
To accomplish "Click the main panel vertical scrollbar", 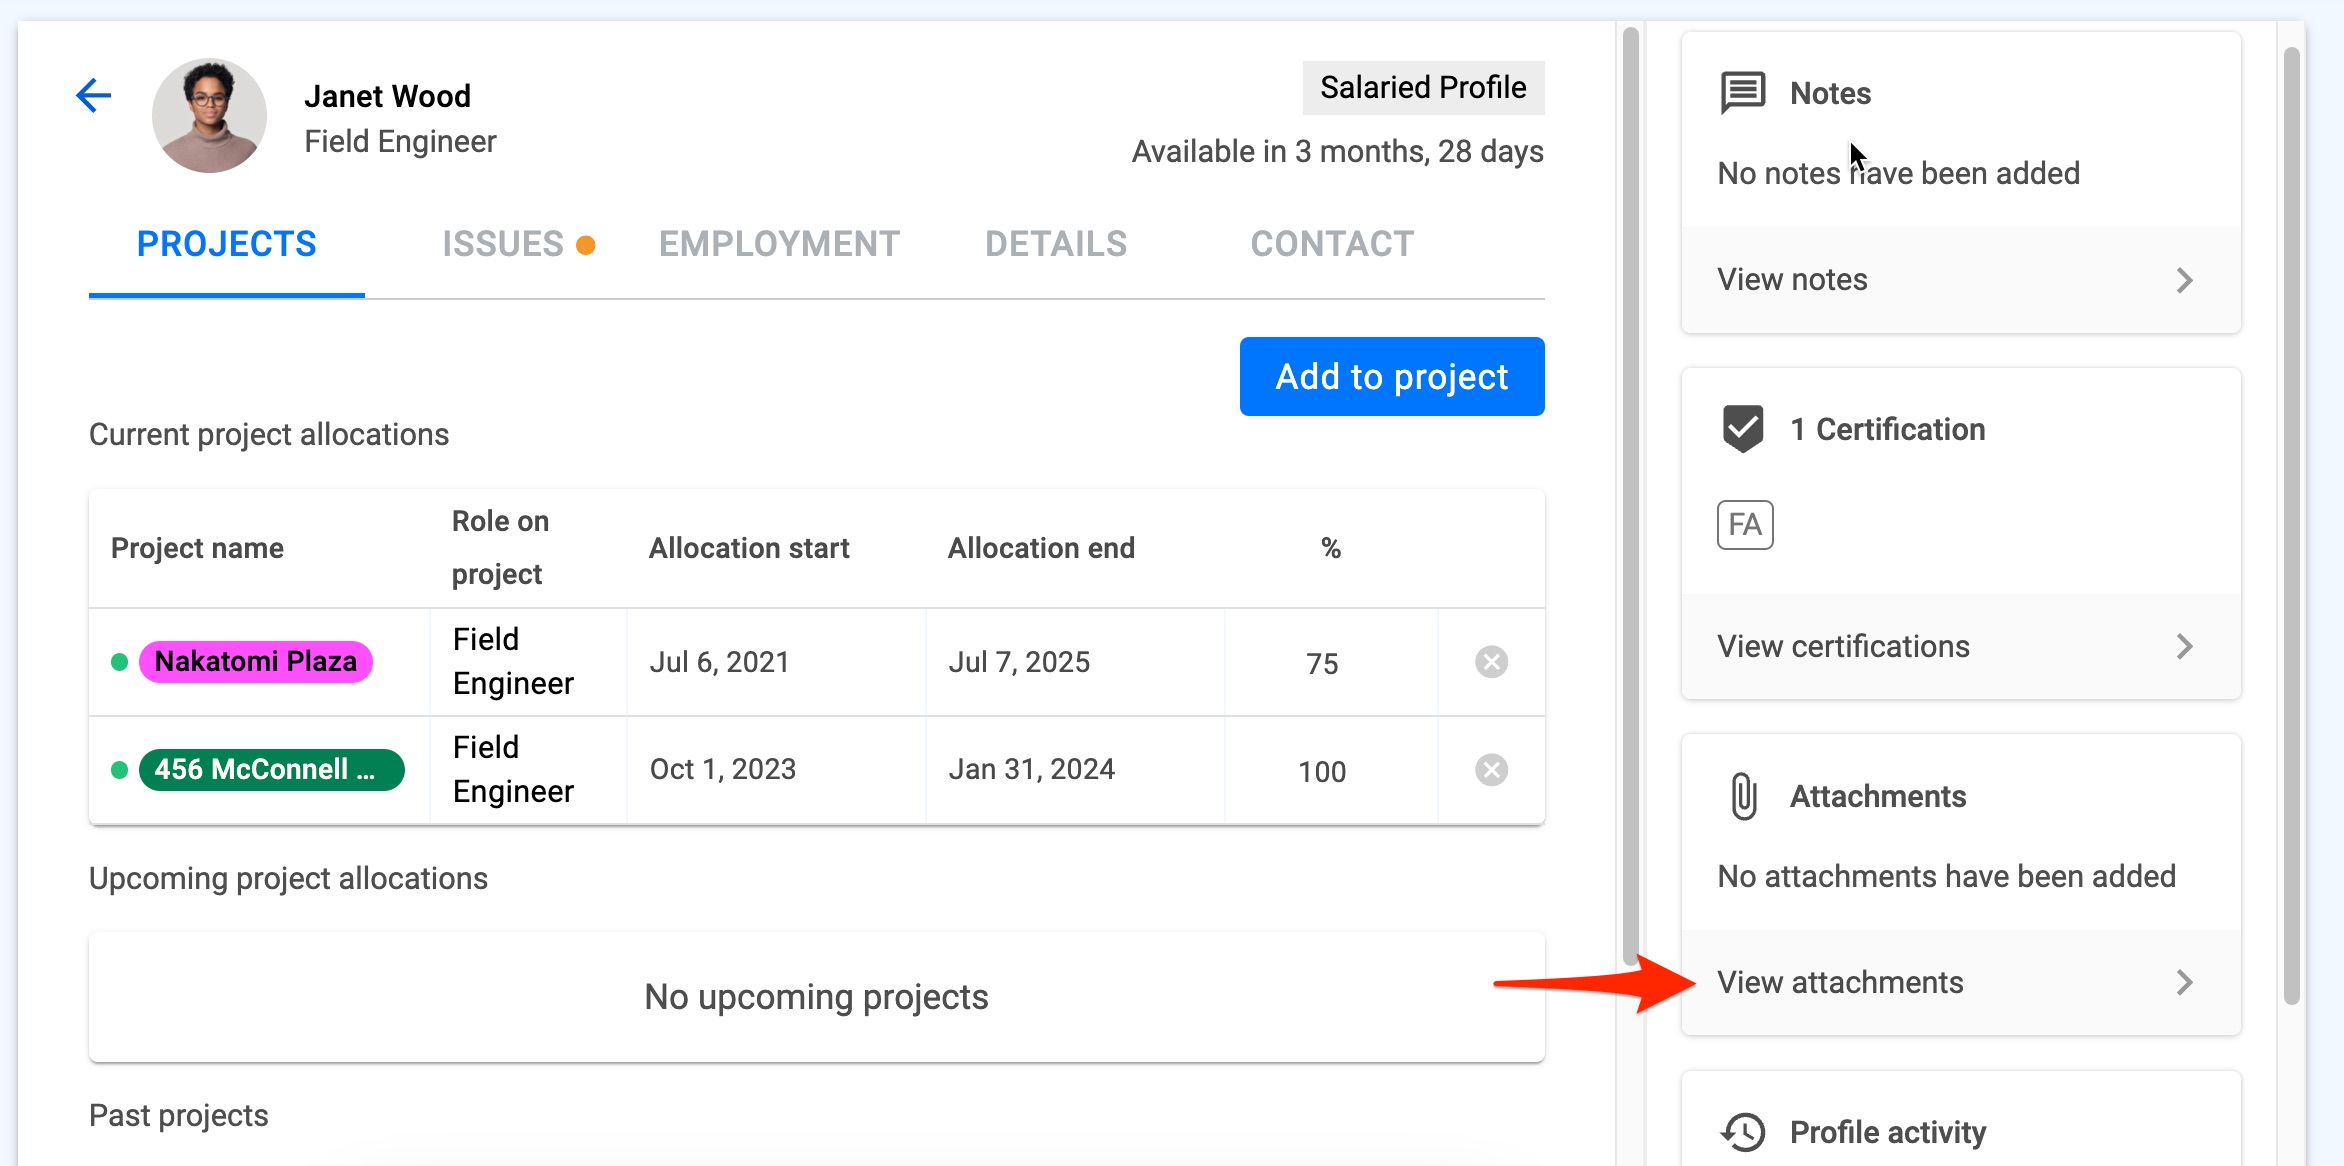I will click(x=1630, y=495).
